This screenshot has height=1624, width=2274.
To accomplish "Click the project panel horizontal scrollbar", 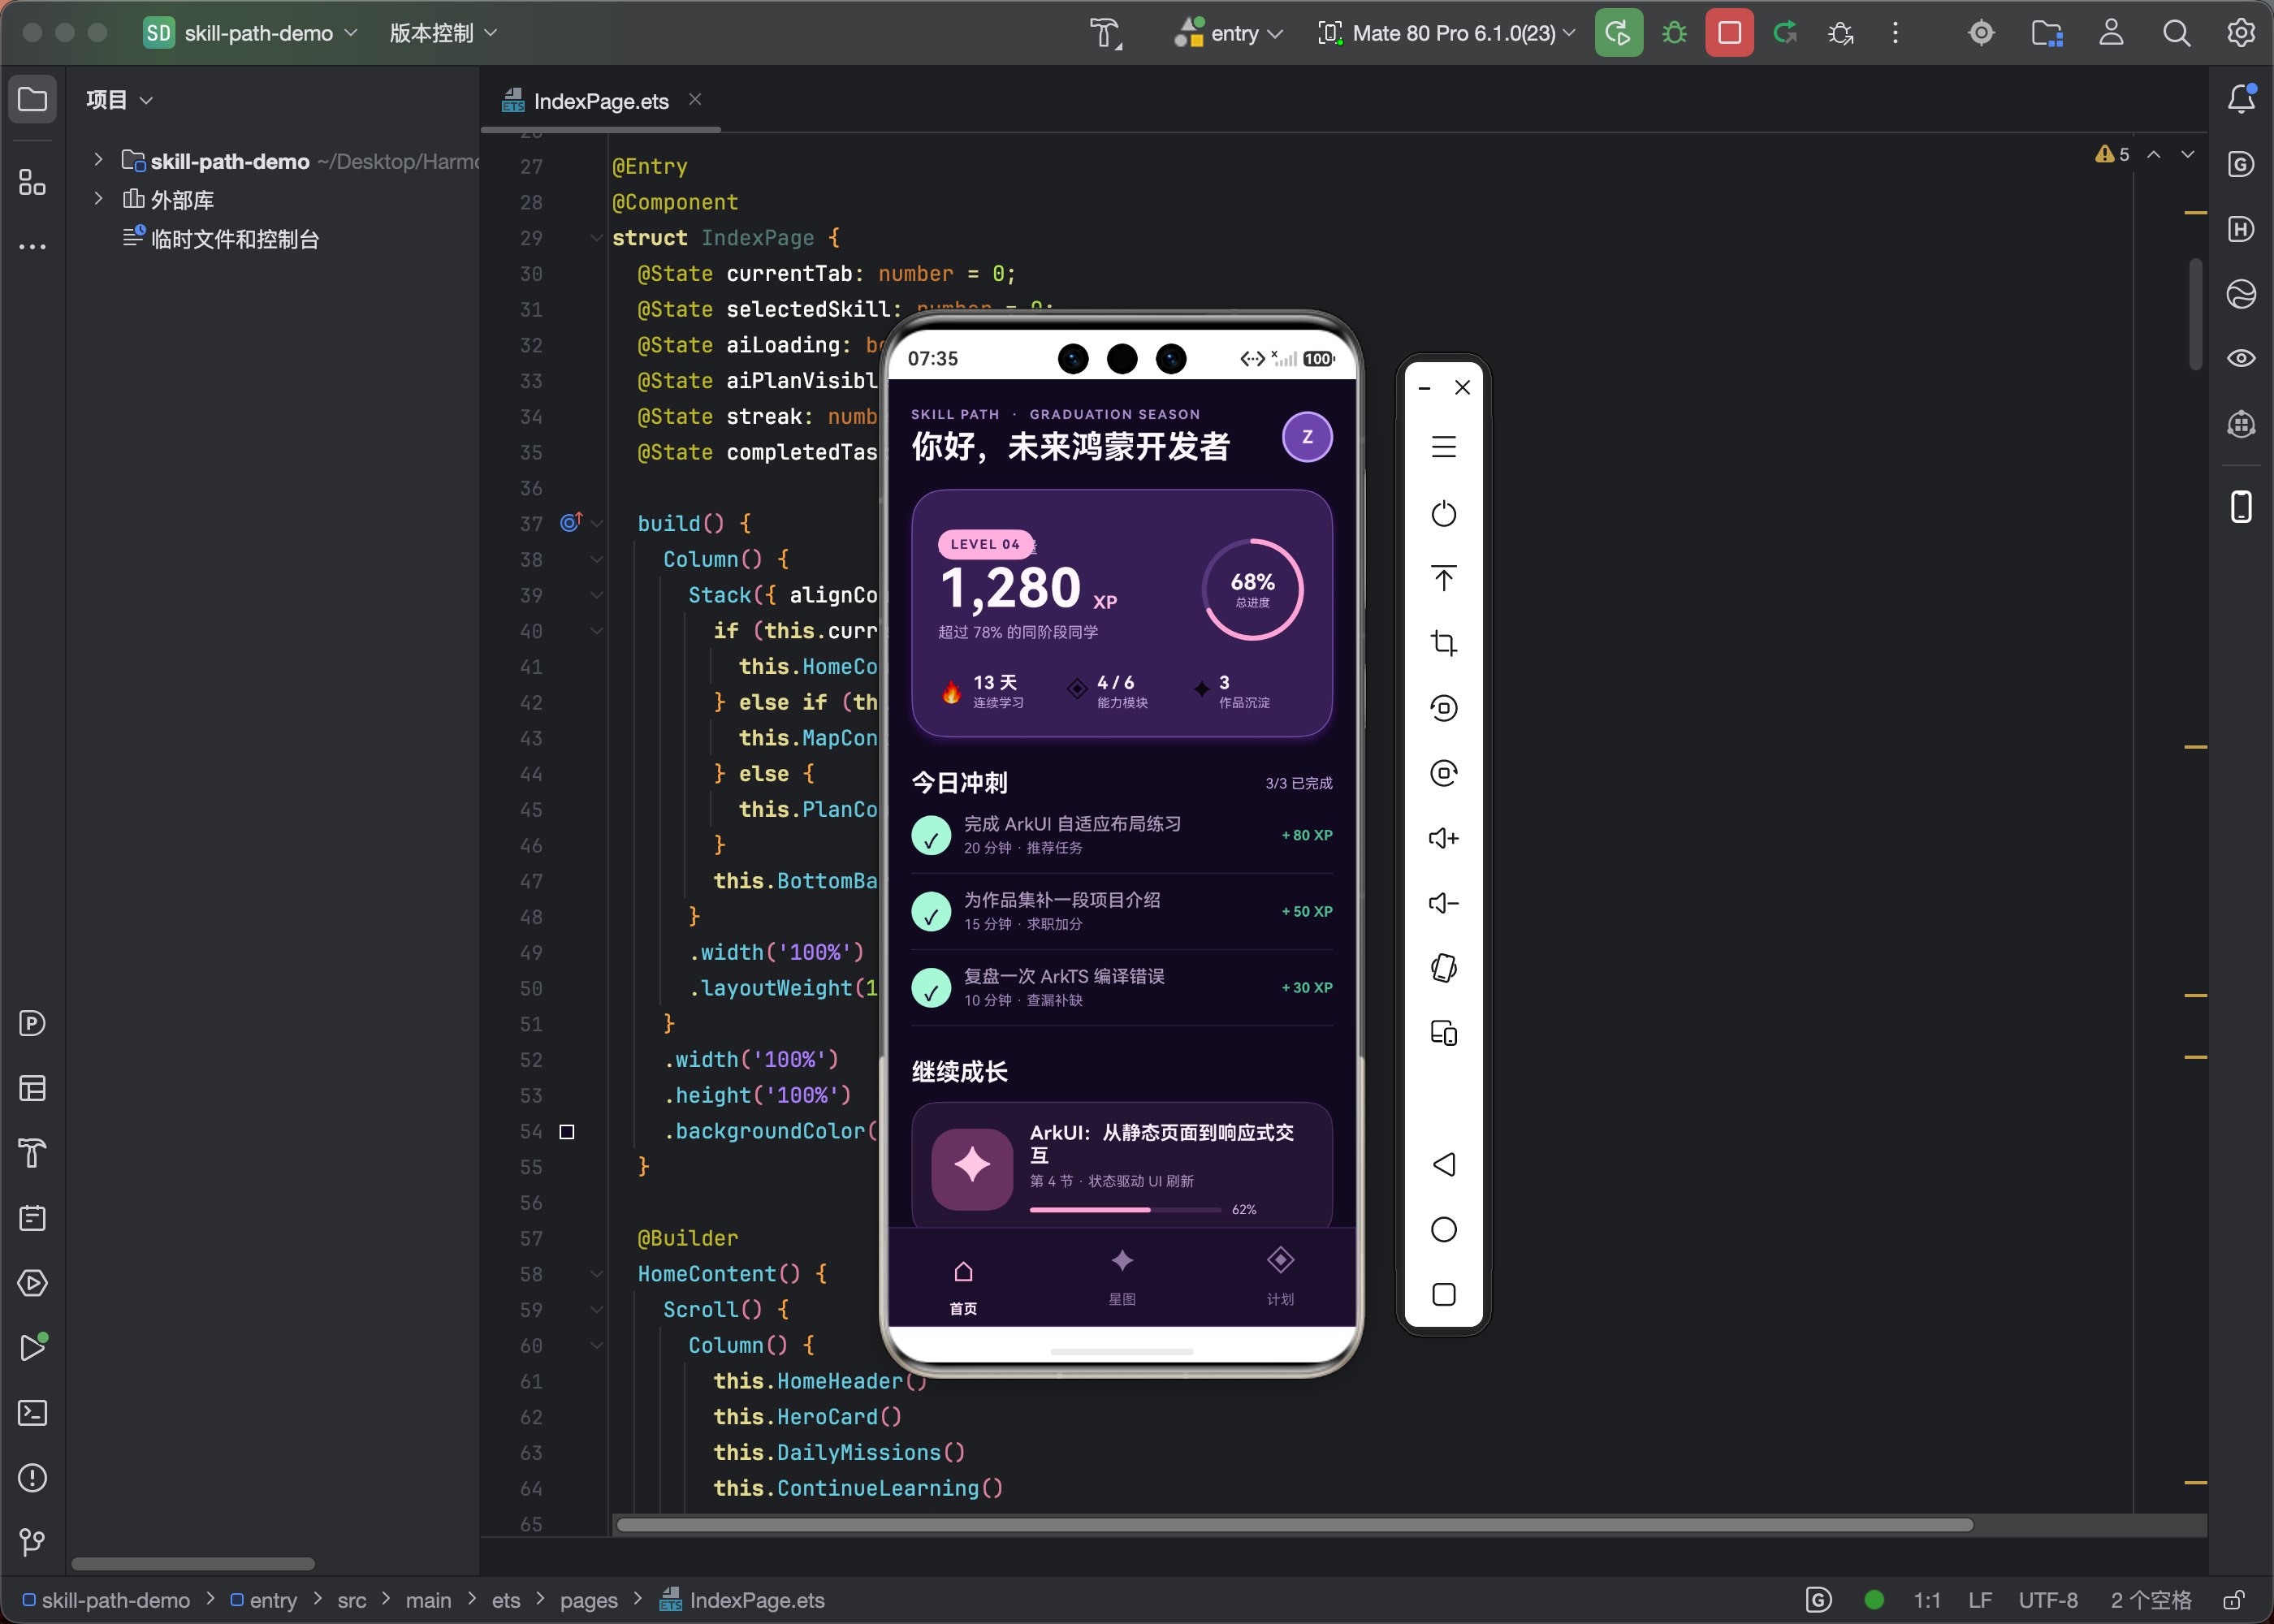I will pos(193,1563).
